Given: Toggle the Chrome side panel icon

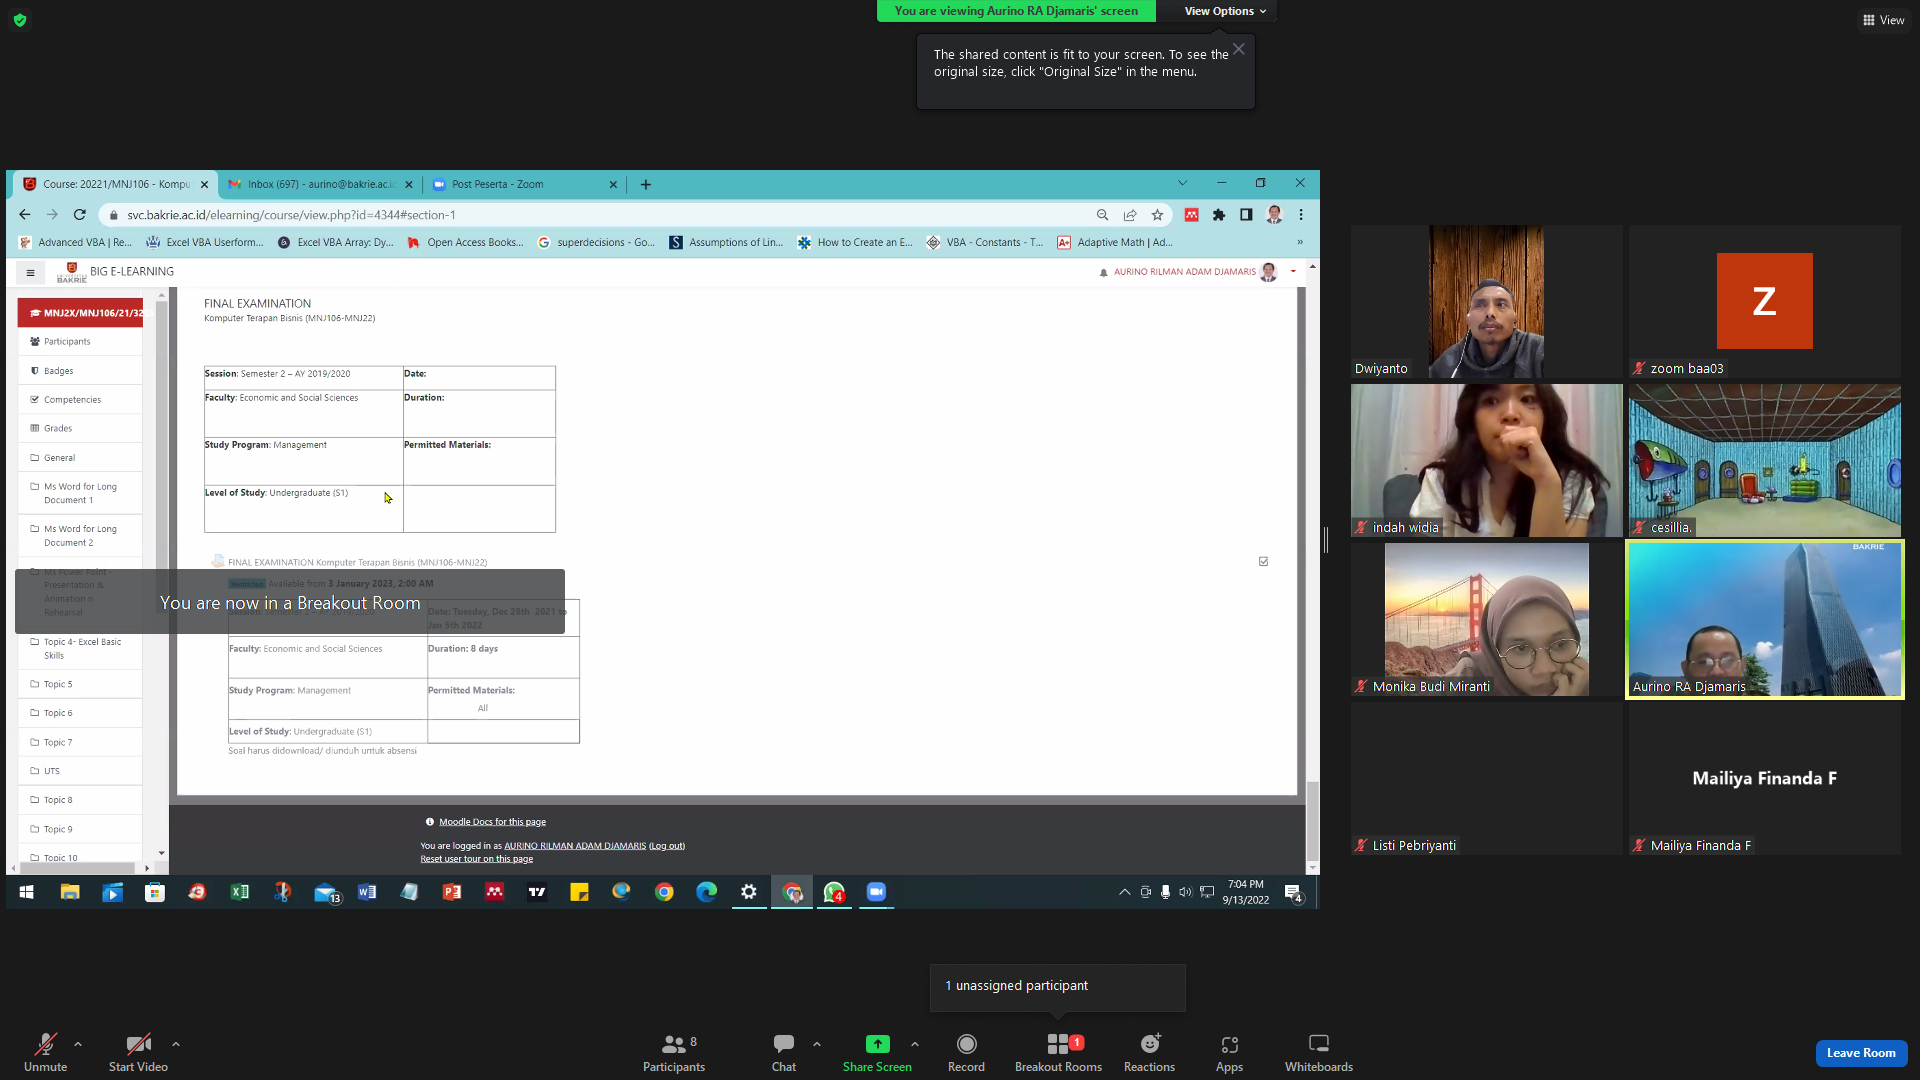Looking at the screenshot, I should (1246, 215).
